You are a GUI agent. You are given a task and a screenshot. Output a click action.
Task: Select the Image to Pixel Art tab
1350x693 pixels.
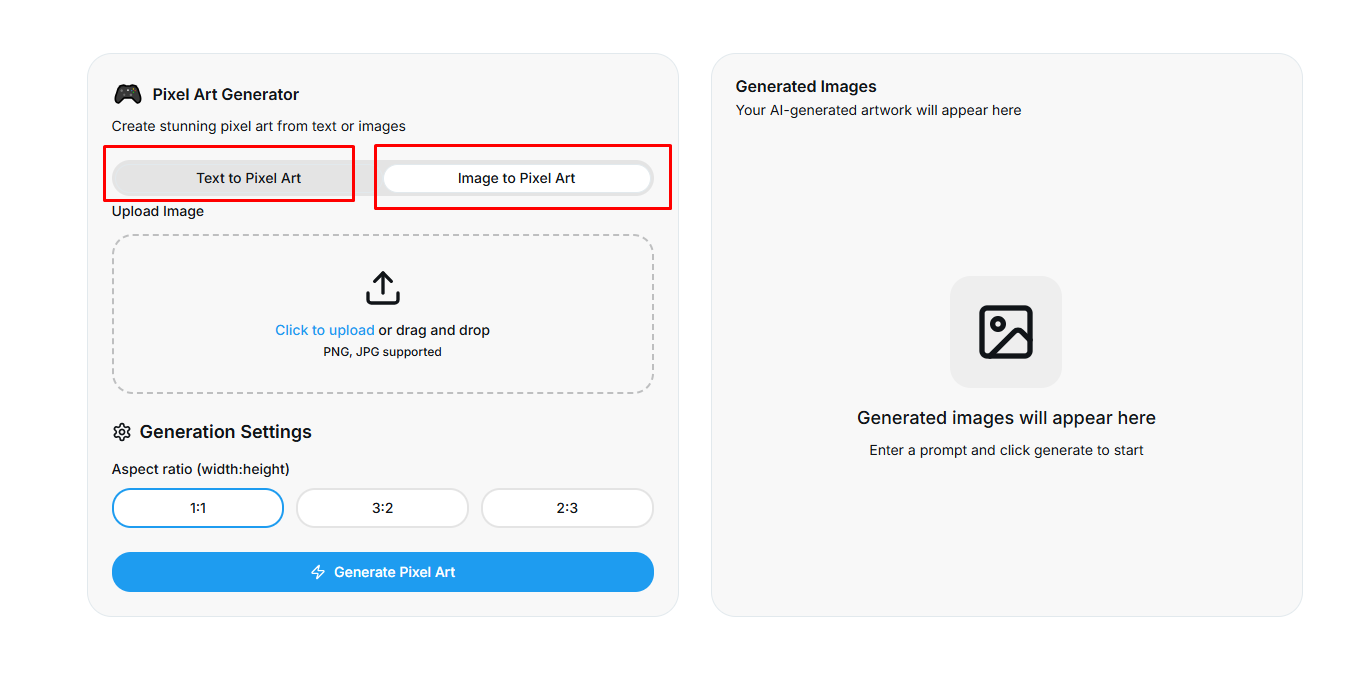click(516, 178)
